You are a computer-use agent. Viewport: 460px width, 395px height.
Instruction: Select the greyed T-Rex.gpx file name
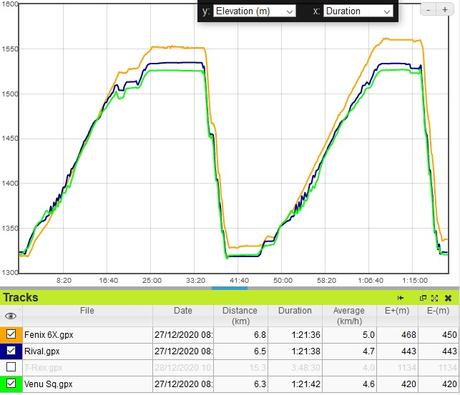coord(43,368)
